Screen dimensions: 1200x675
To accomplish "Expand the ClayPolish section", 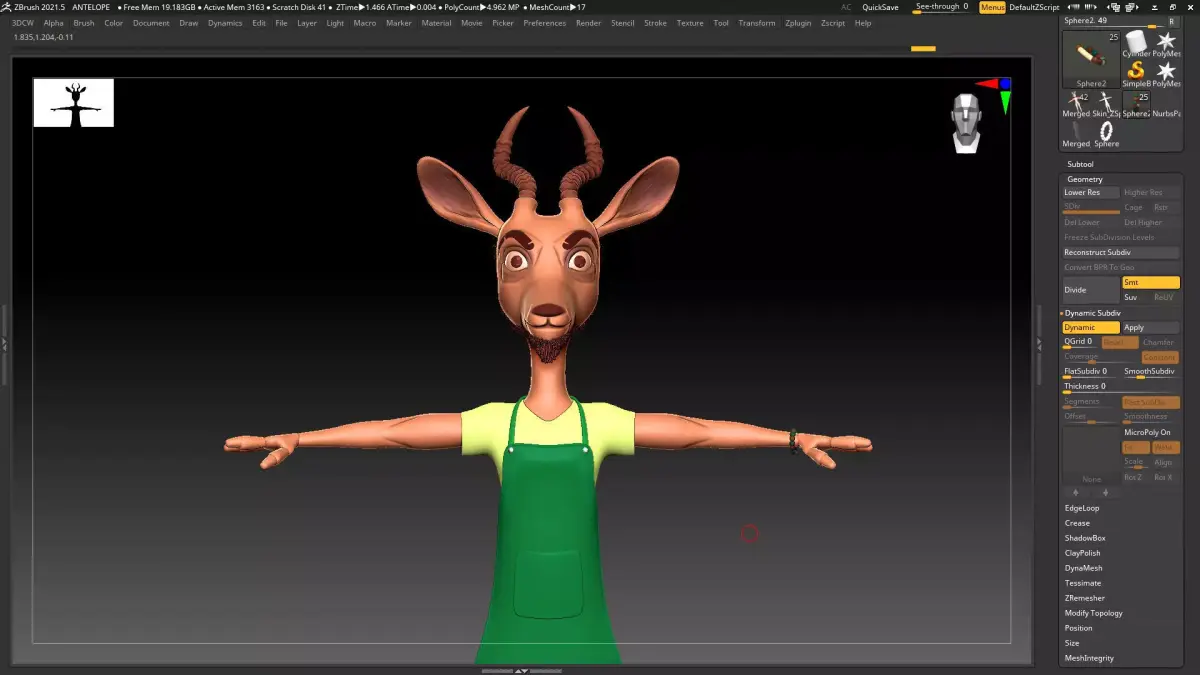I will point(1083,553).
